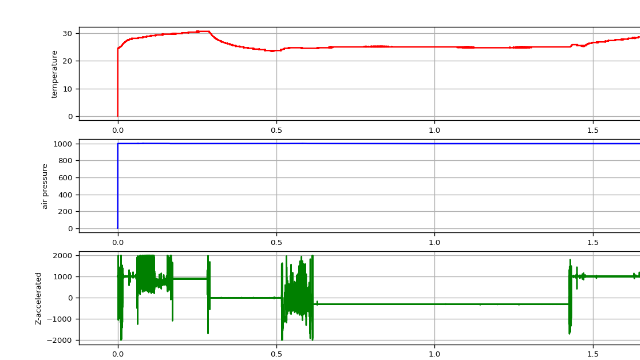Click the flat blue pressure line at x=1.0
This screenshot has width=640, height=360.
click(434, 143)
